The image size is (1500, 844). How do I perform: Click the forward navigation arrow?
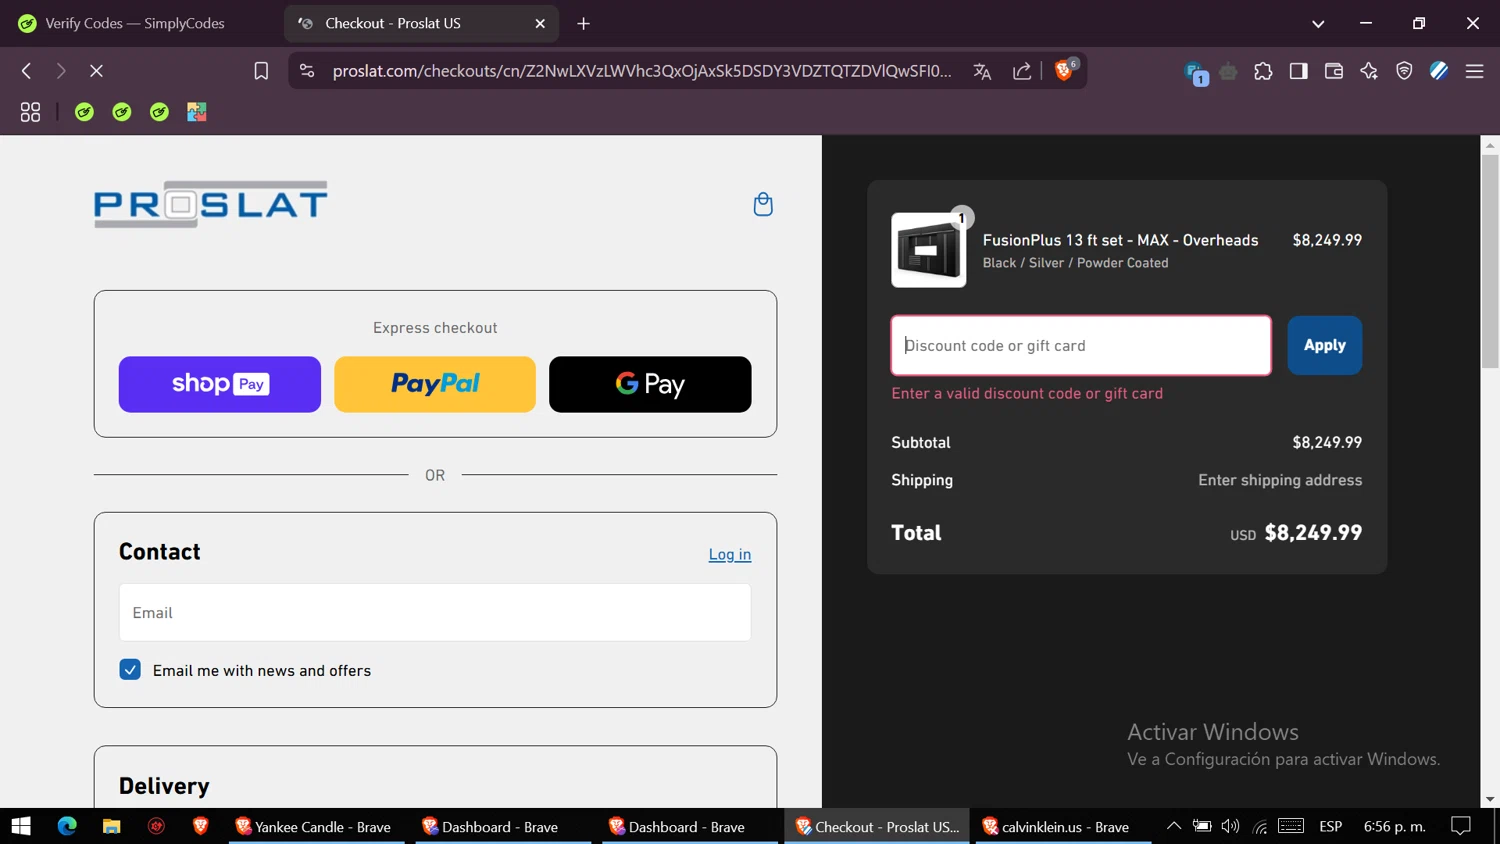(x=61, y=71)
